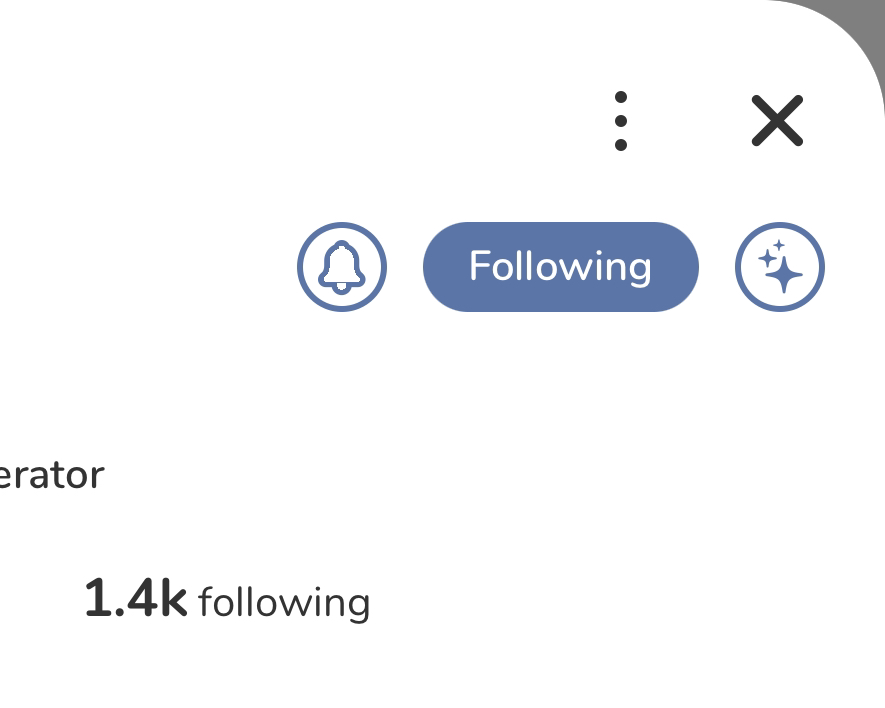Click the notification bell icon
The width and height of the screenshot is (885, 708).
coord(342,267)
